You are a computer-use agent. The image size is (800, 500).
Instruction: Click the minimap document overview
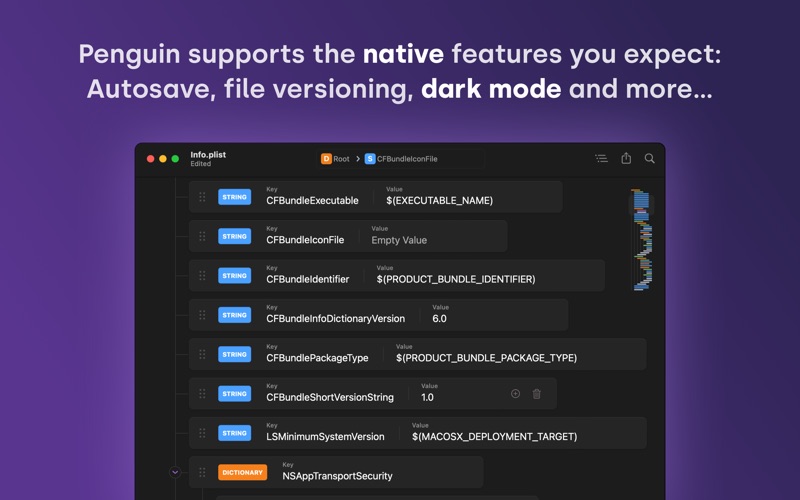point(642,240)
